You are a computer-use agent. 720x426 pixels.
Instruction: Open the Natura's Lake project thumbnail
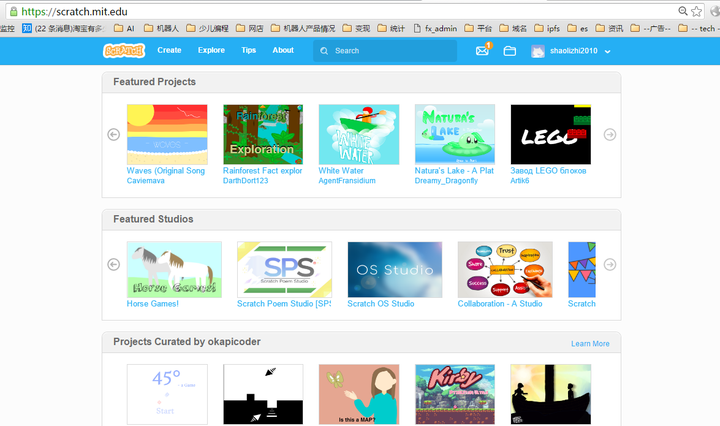tap(455, 135)
